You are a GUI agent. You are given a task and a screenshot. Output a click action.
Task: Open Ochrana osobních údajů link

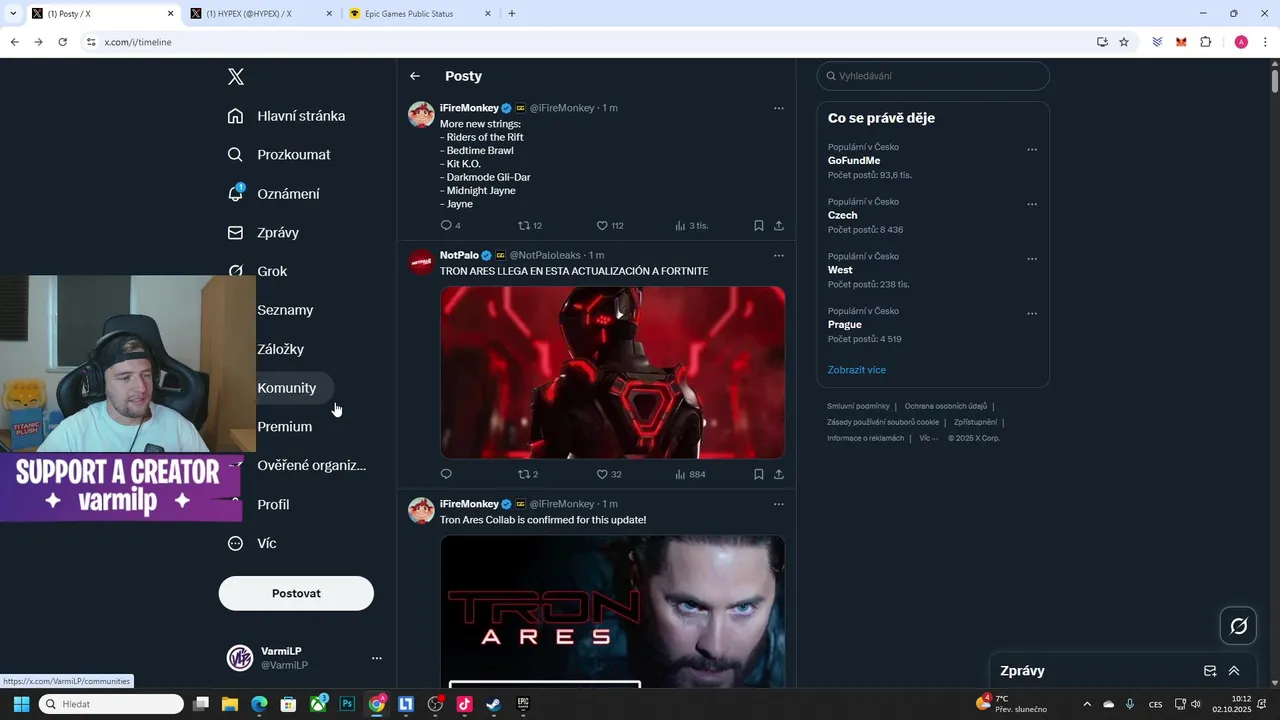[x=946, y=406]
